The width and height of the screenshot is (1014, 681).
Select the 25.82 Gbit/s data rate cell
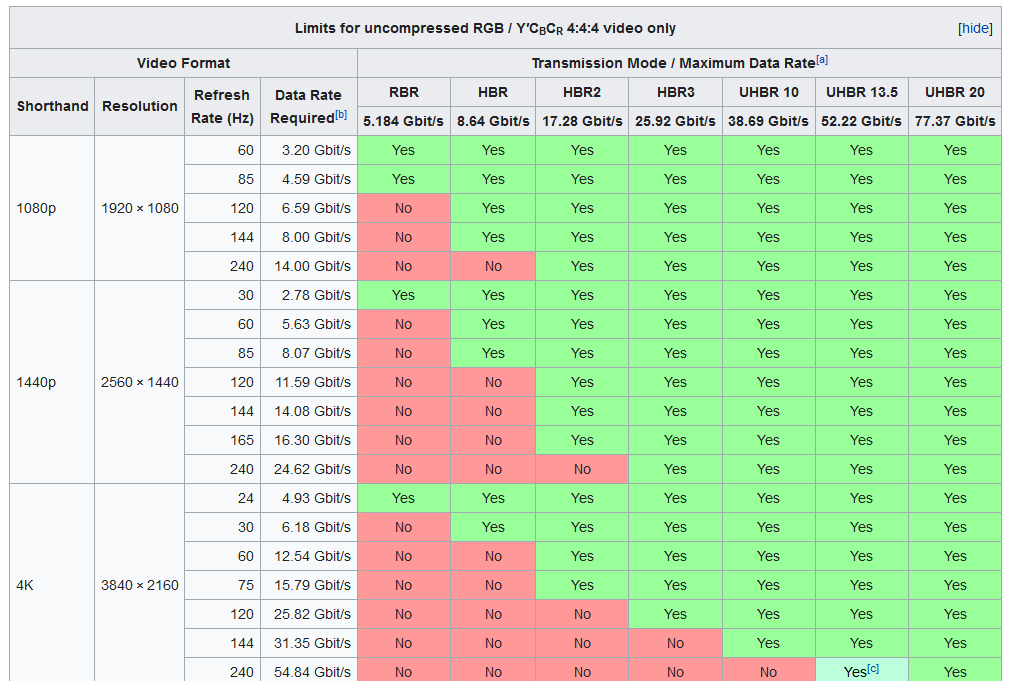pyautogui.click(x=308, y=614)
